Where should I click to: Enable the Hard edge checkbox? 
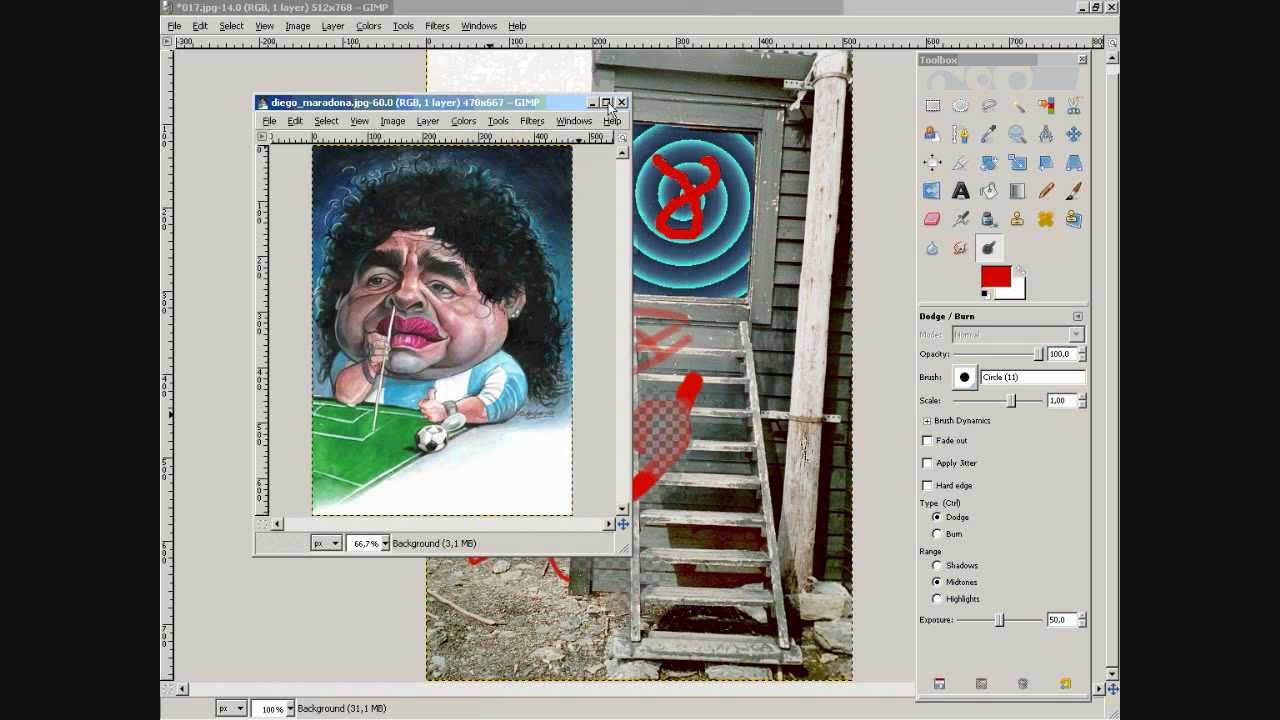click(927, 485)
